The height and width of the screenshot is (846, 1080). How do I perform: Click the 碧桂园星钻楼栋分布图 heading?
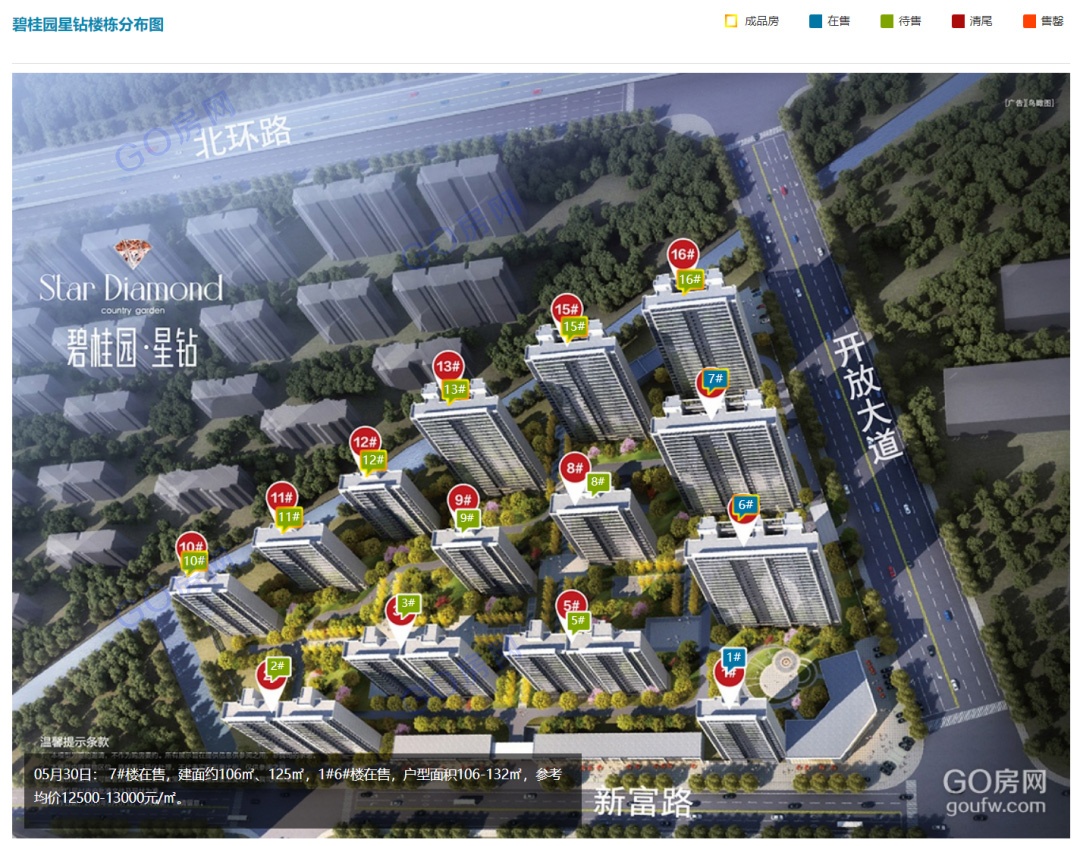click(x=88, y=25)
